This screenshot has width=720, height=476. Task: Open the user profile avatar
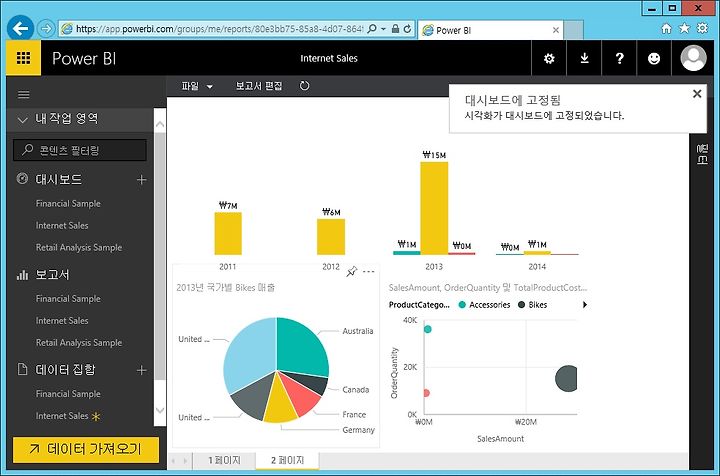693,58
